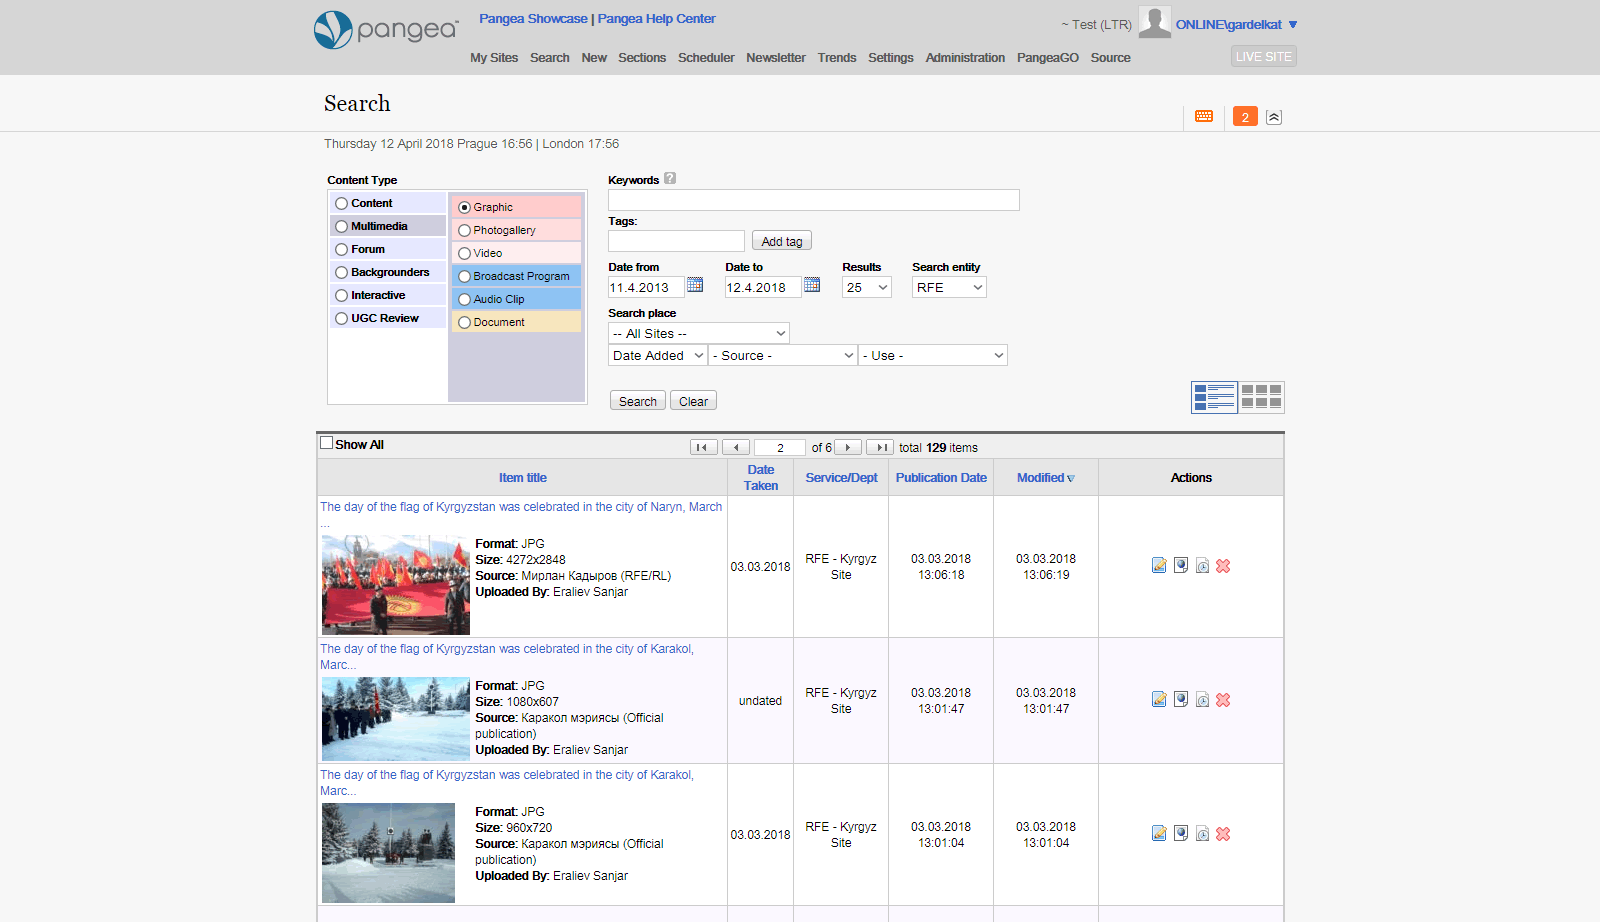The image size is (1600, 922).
Task: Open the LIVE SITE button
Action: tap(1264, 57)
